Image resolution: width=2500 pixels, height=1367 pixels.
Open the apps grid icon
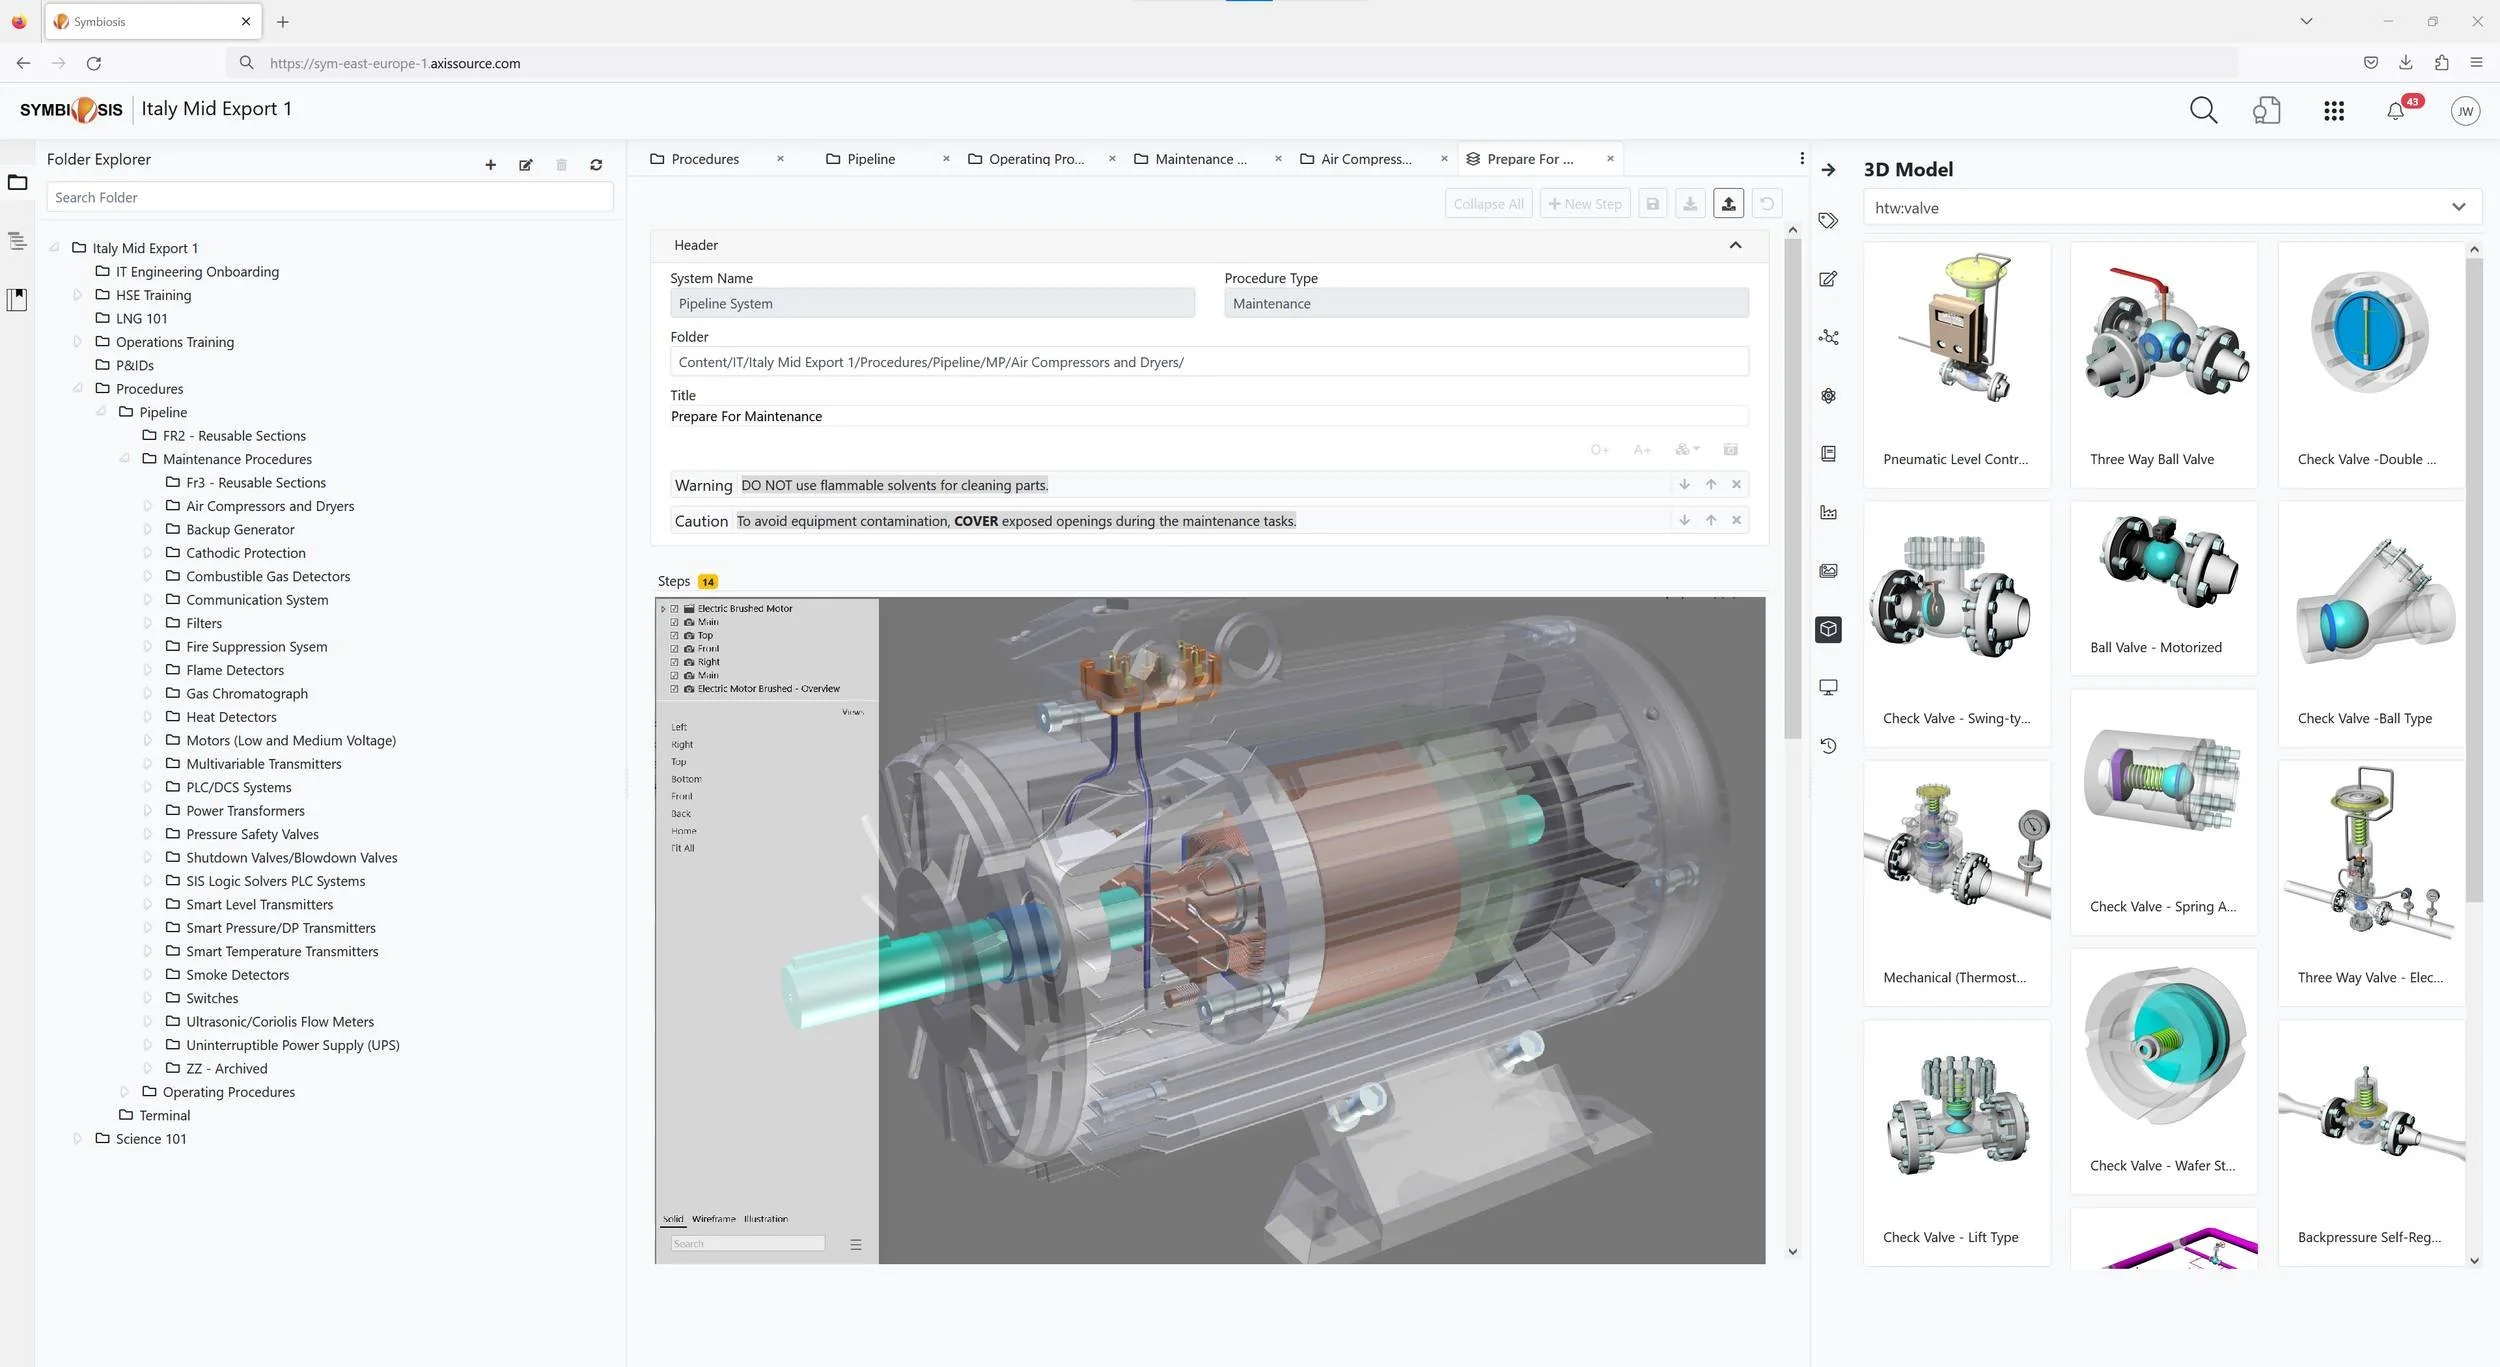(2333, 111)
